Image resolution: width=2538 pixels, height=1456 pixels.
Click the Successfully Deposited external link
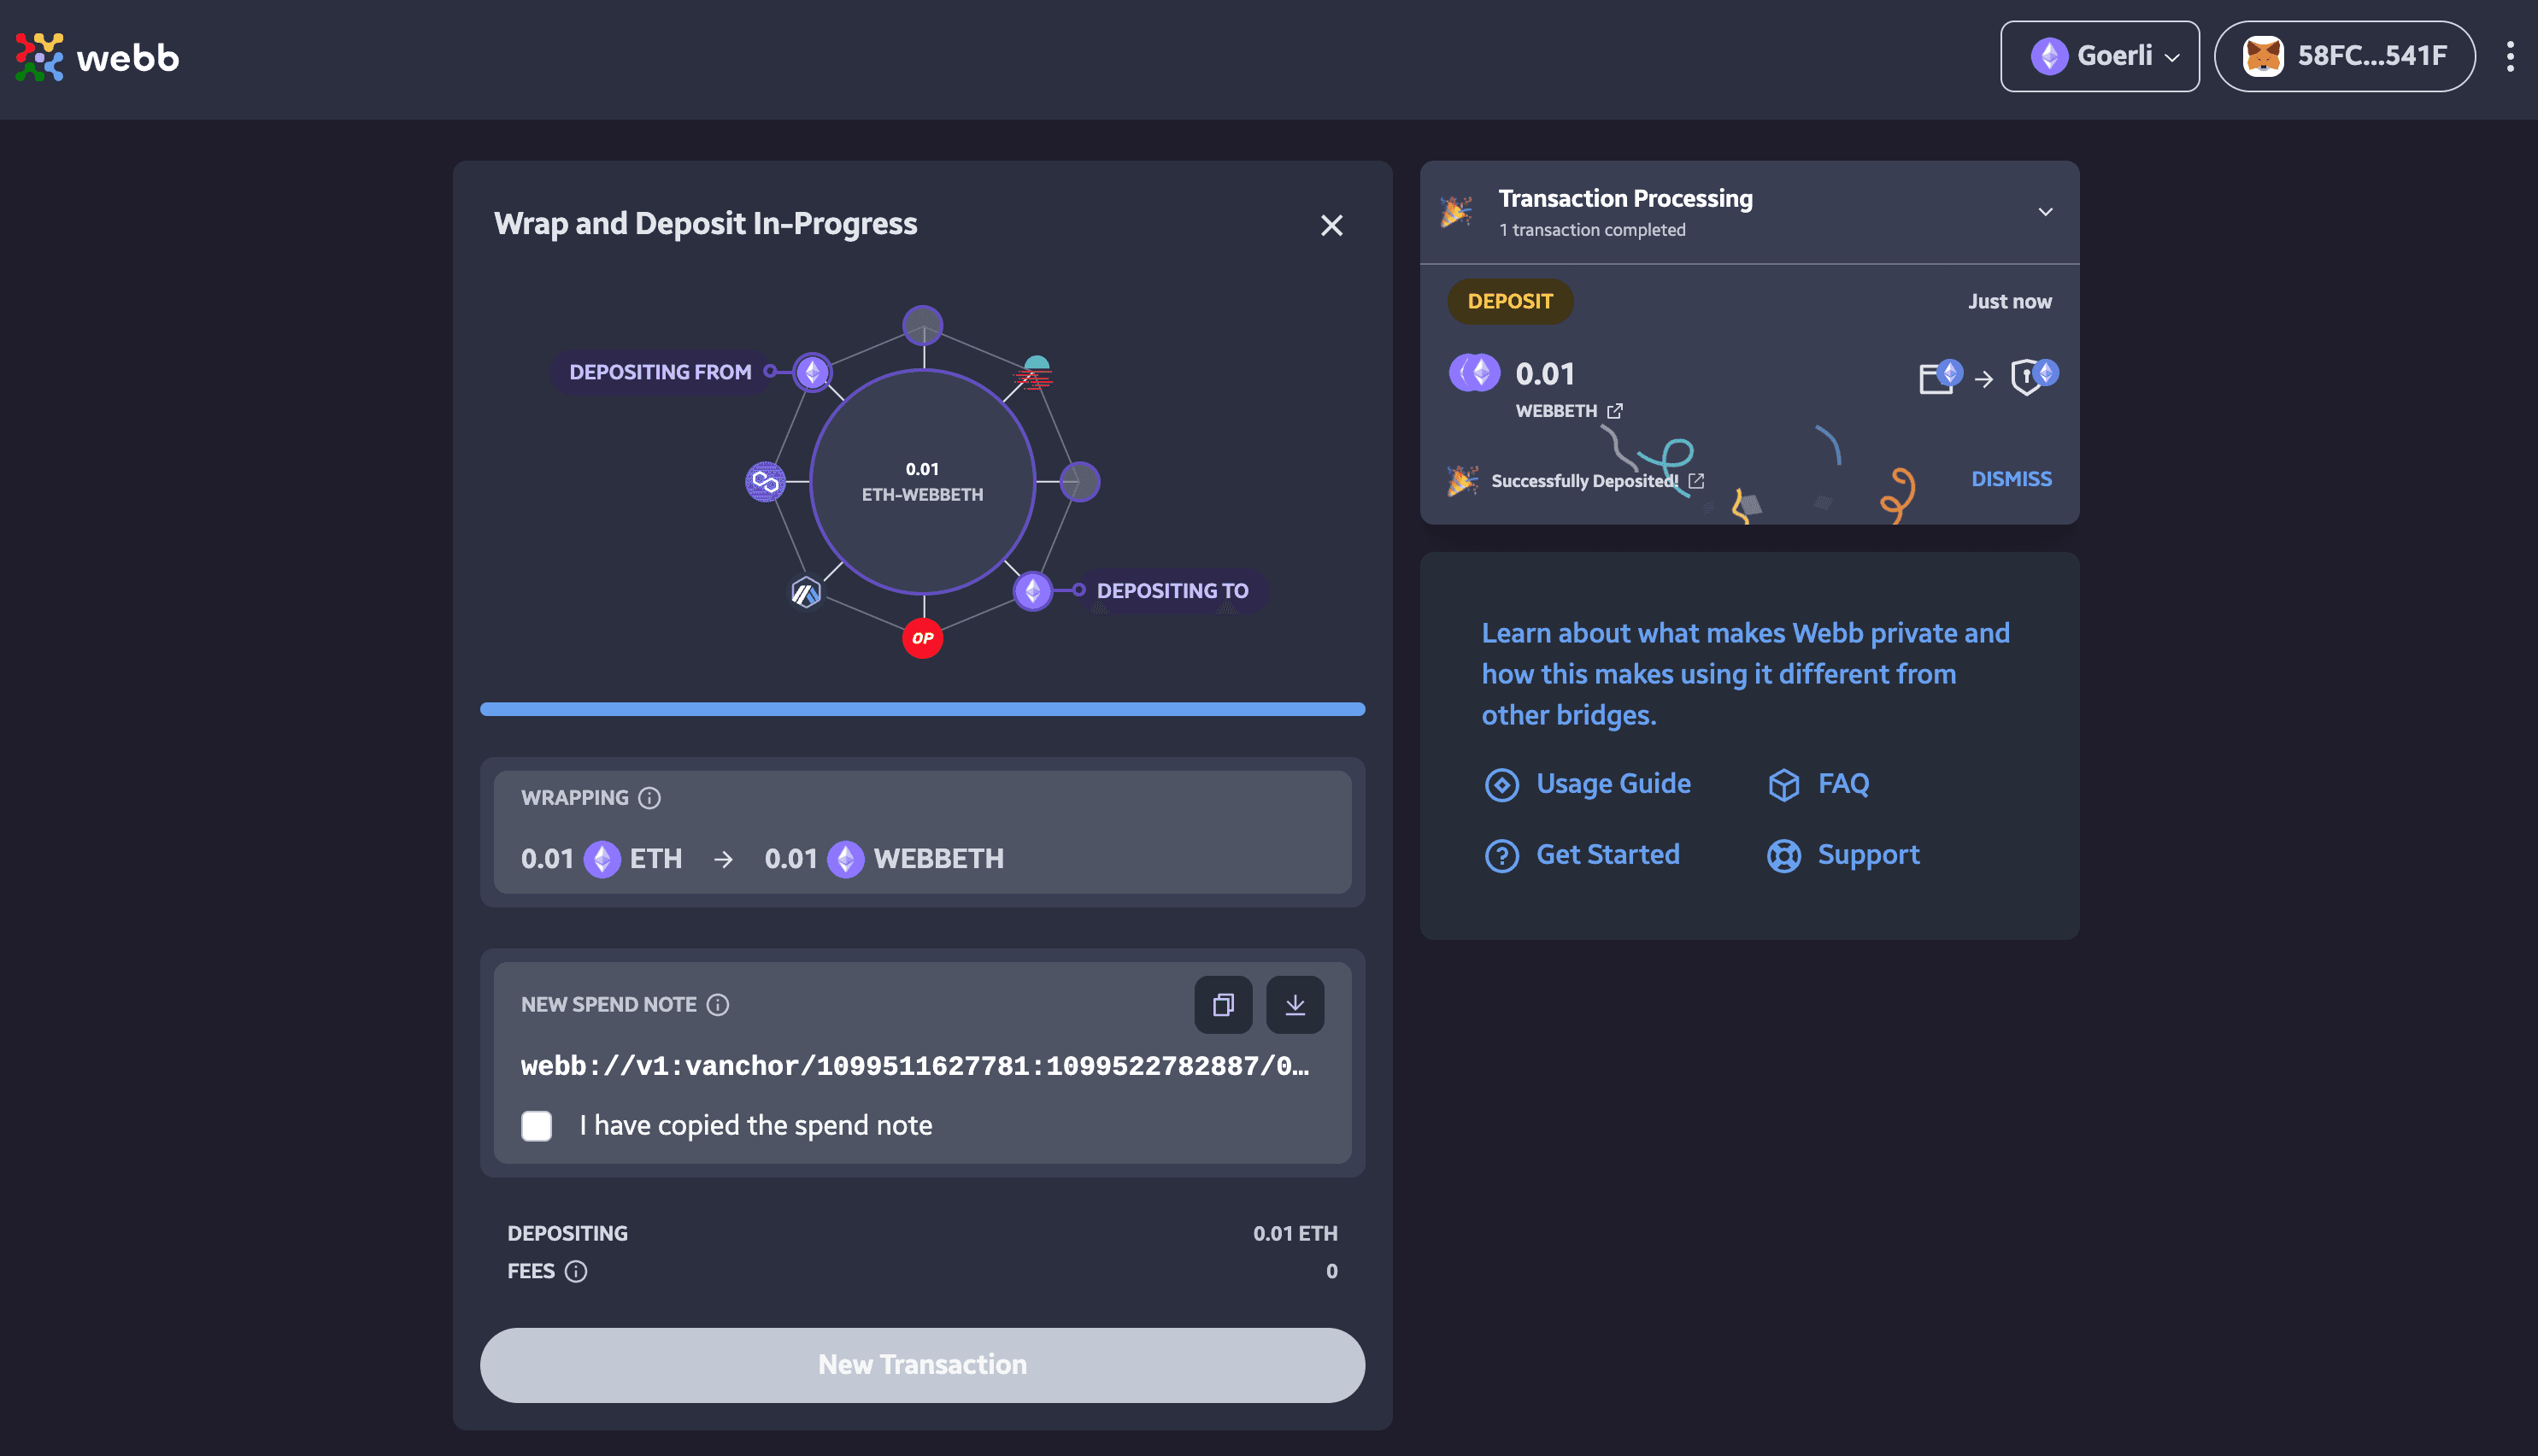pos(1693,479)
